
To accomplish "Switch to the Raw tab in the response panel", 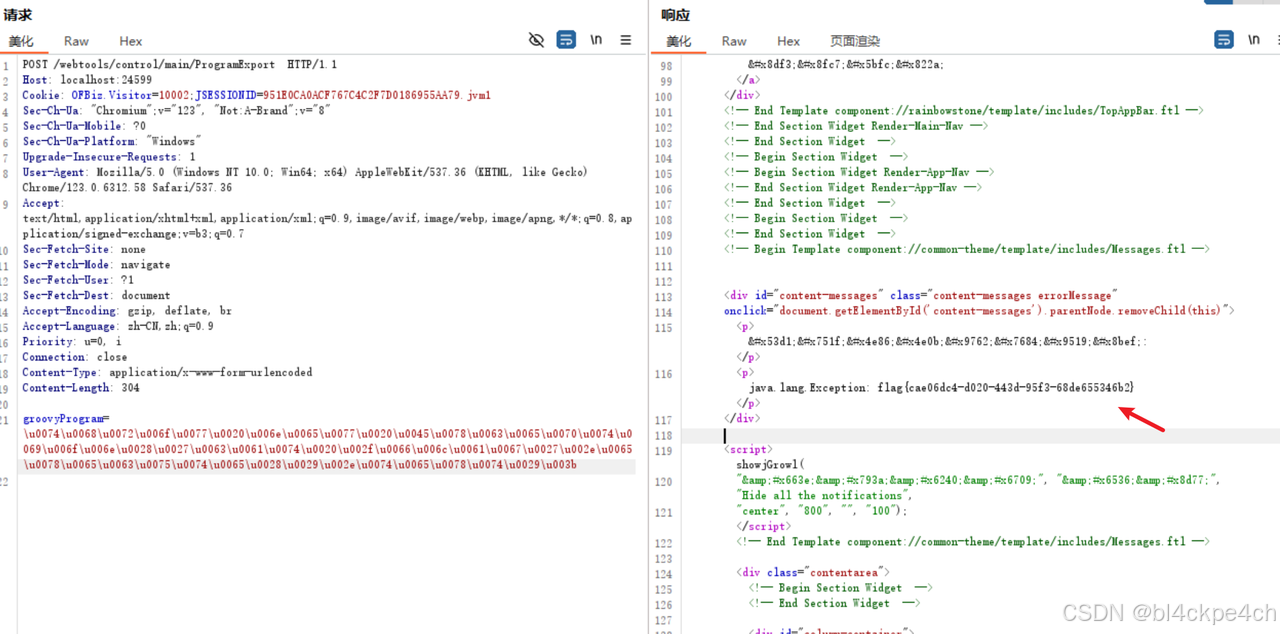I will [x=734, y=41].
